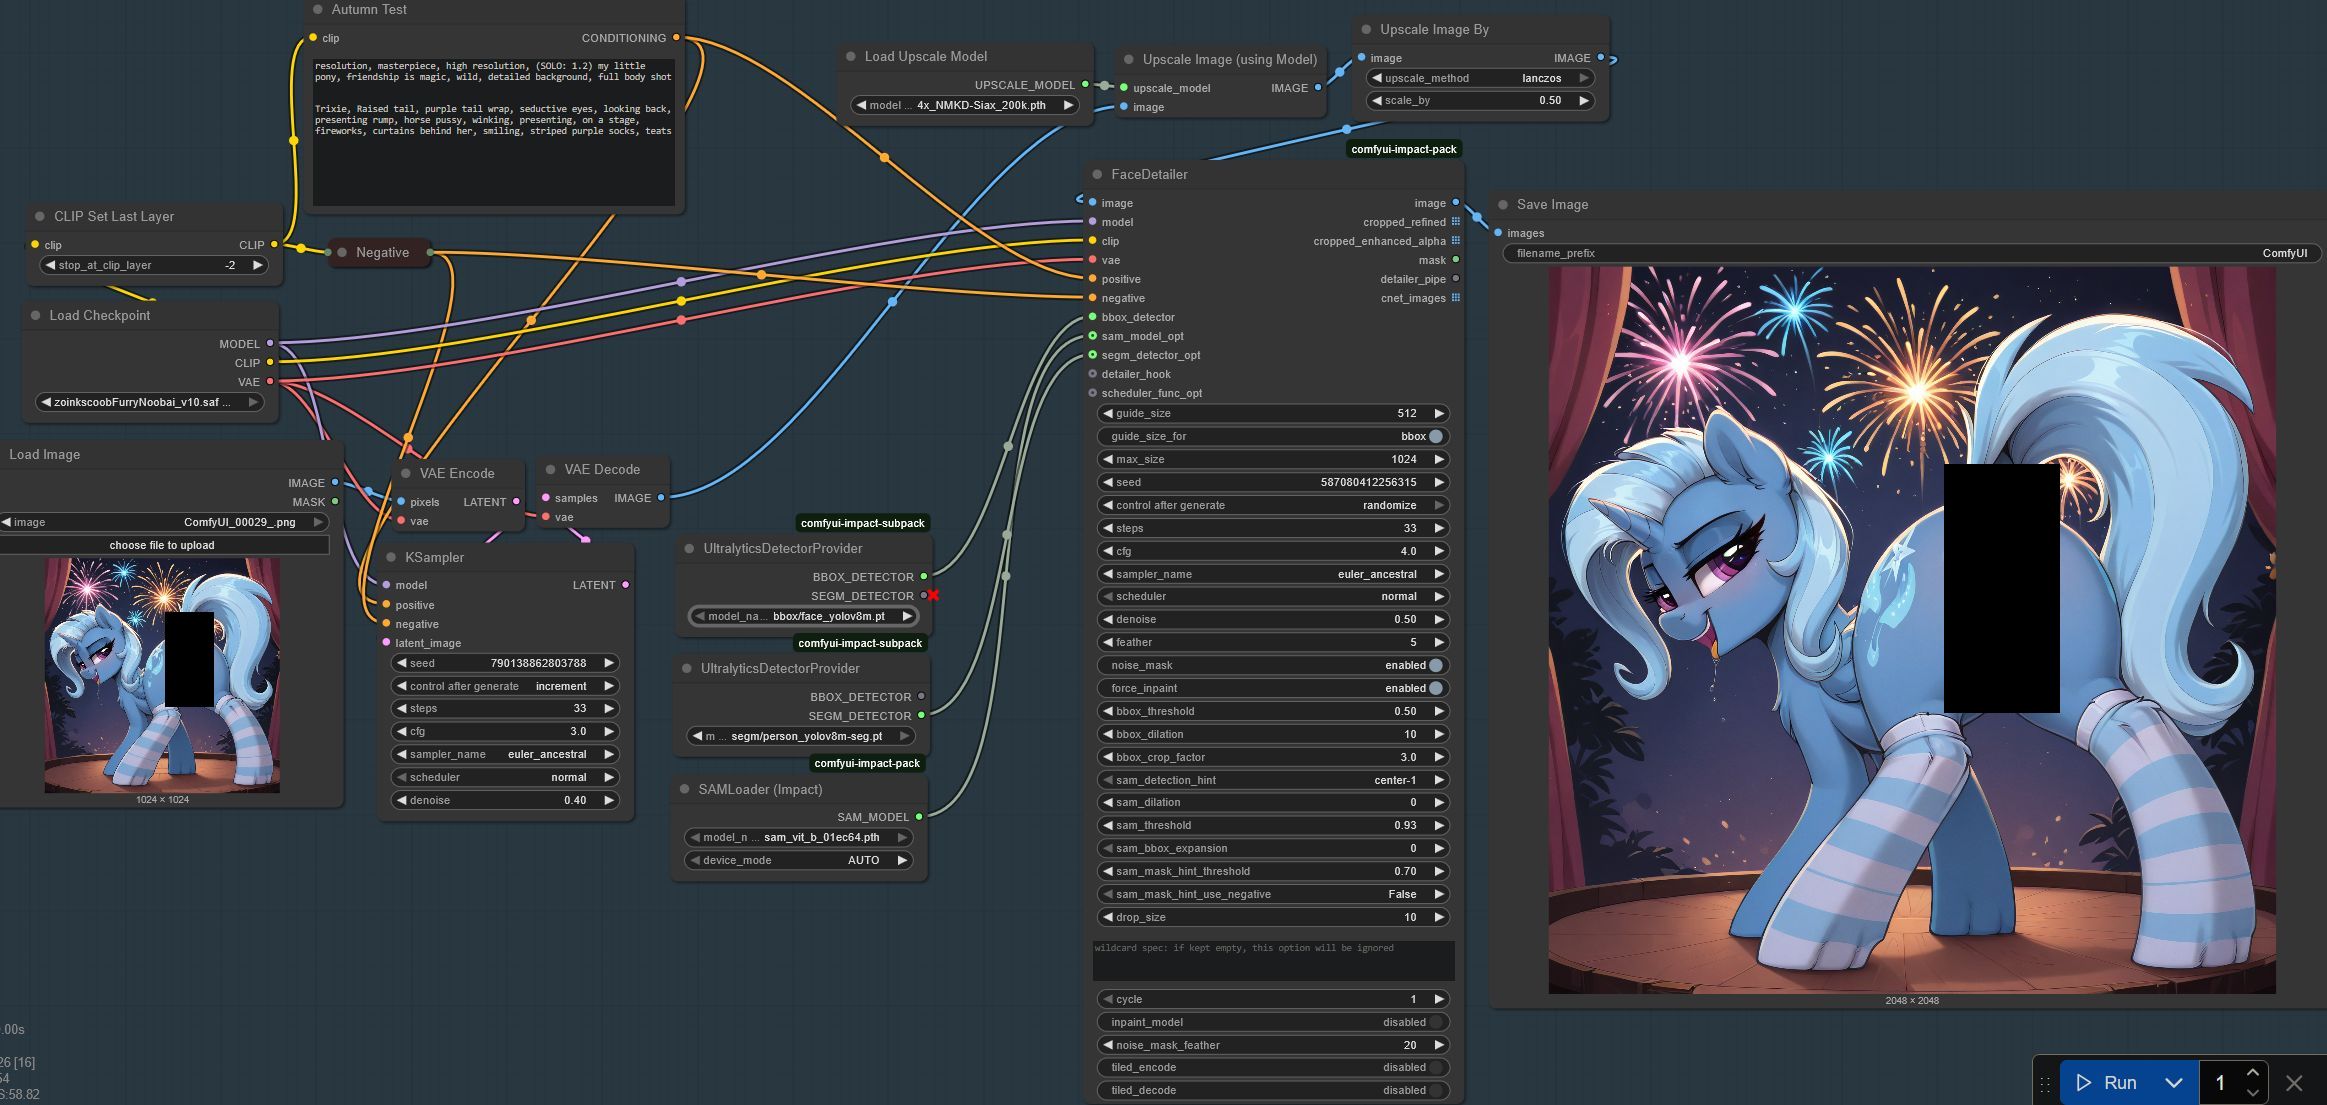Collapse the KSampler node title dot
This screenshot has width=2327, height=1105.
[x=391, y=558]
